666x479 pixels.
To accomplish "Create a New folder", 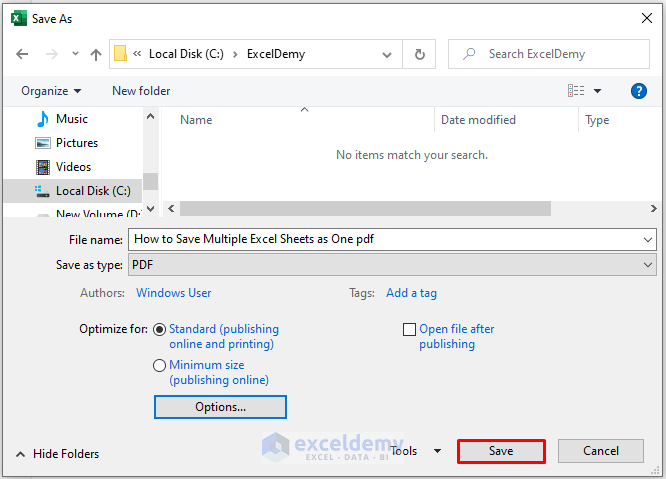I will (141, 91).
